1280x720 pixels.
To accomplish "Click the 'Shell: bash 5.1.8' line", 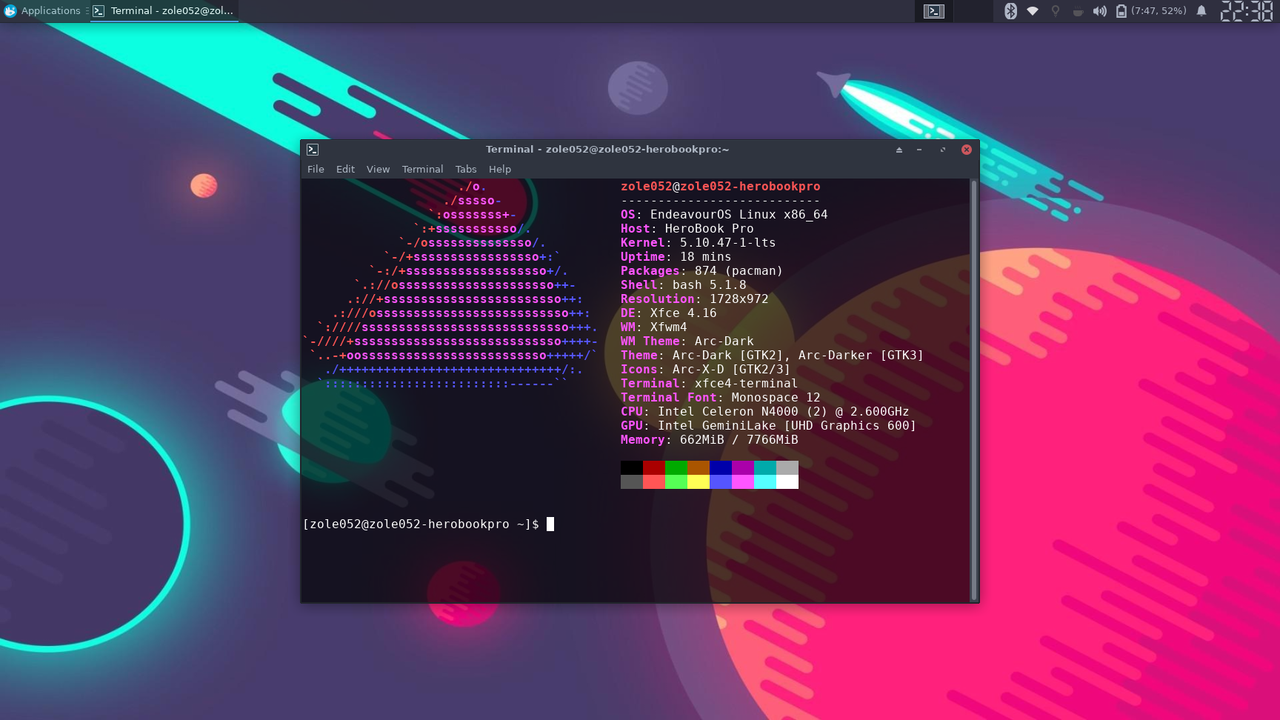I will point(683,285).
